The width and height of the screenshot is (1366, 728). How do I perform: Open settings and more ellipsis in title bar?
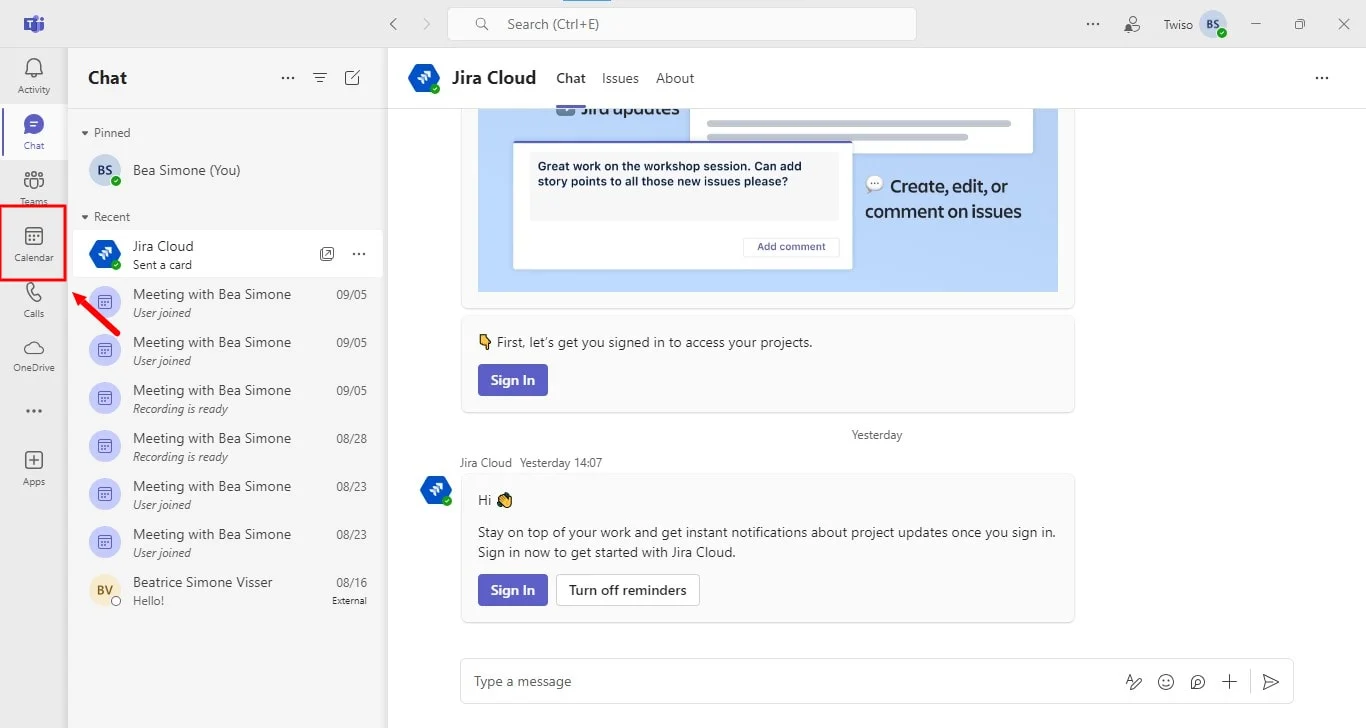tap(1093, 24)
